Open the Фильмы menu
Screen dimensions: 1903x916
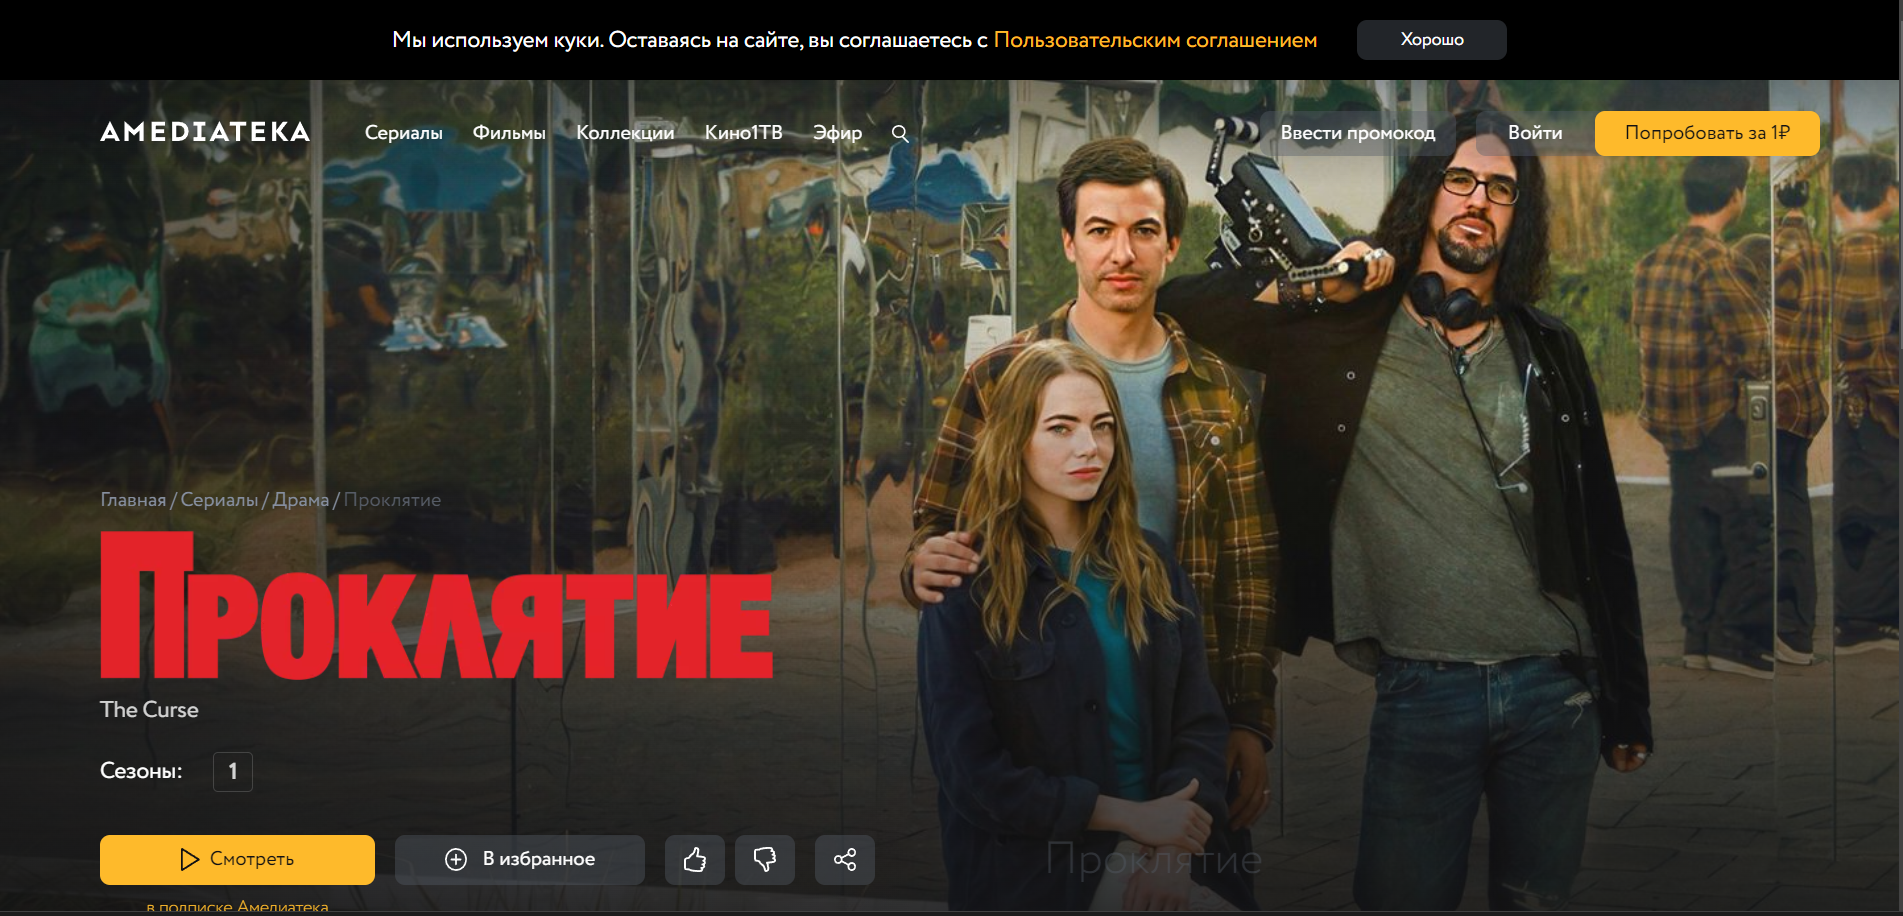509,133
